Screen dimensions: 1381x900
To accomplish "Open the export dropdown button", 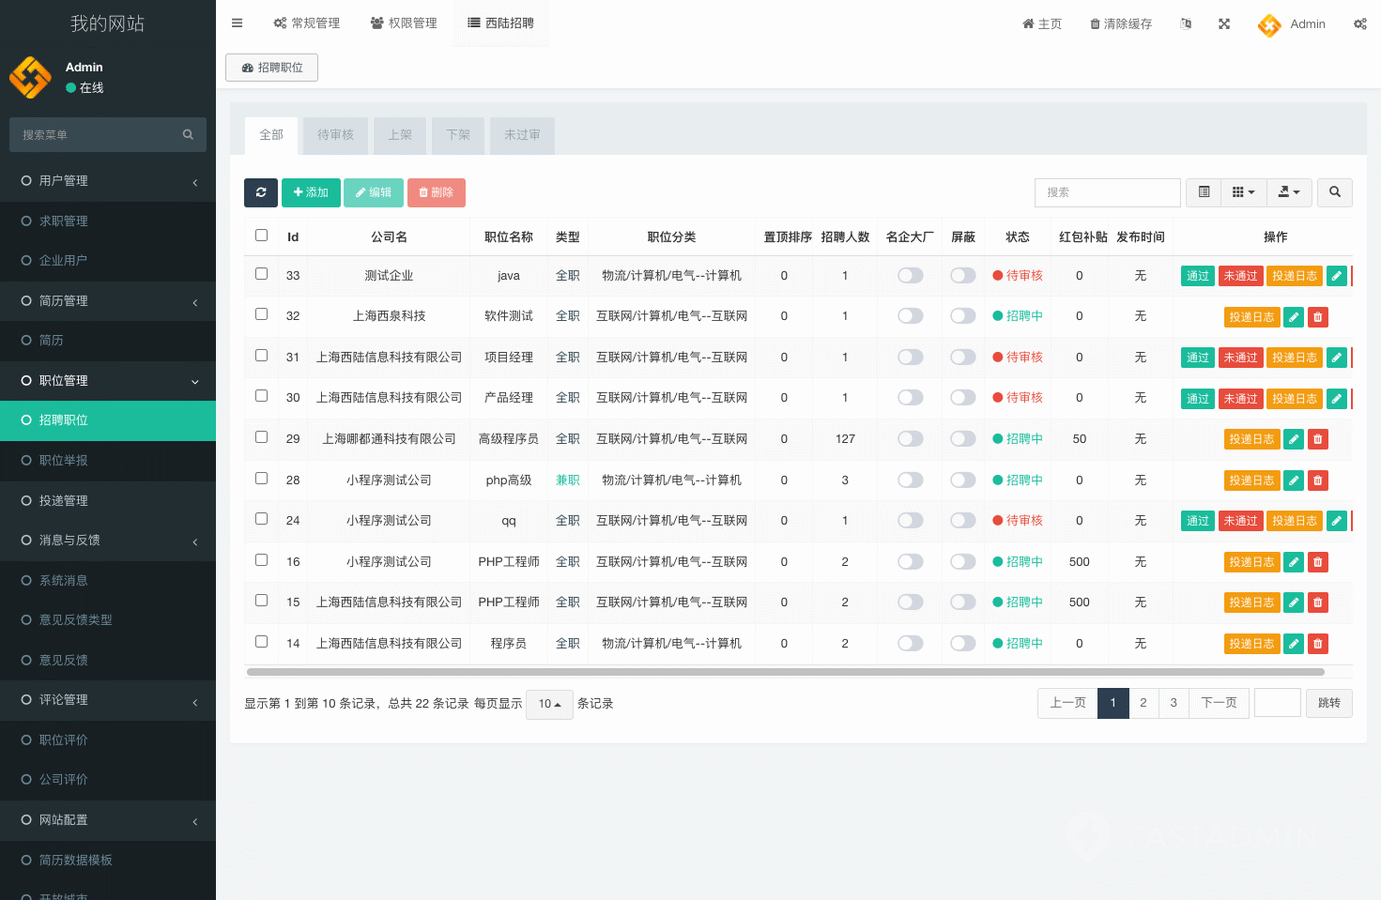I will coord(1289,192).
